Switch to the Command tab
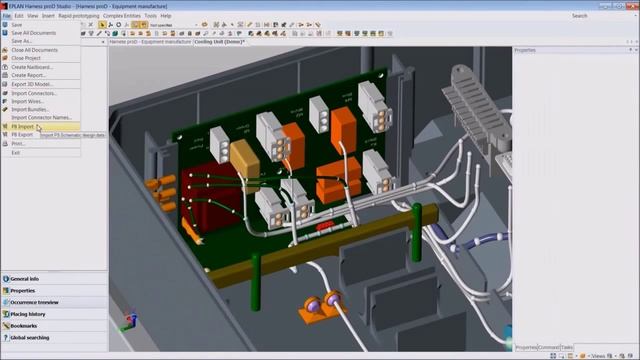 click(549, 347)
